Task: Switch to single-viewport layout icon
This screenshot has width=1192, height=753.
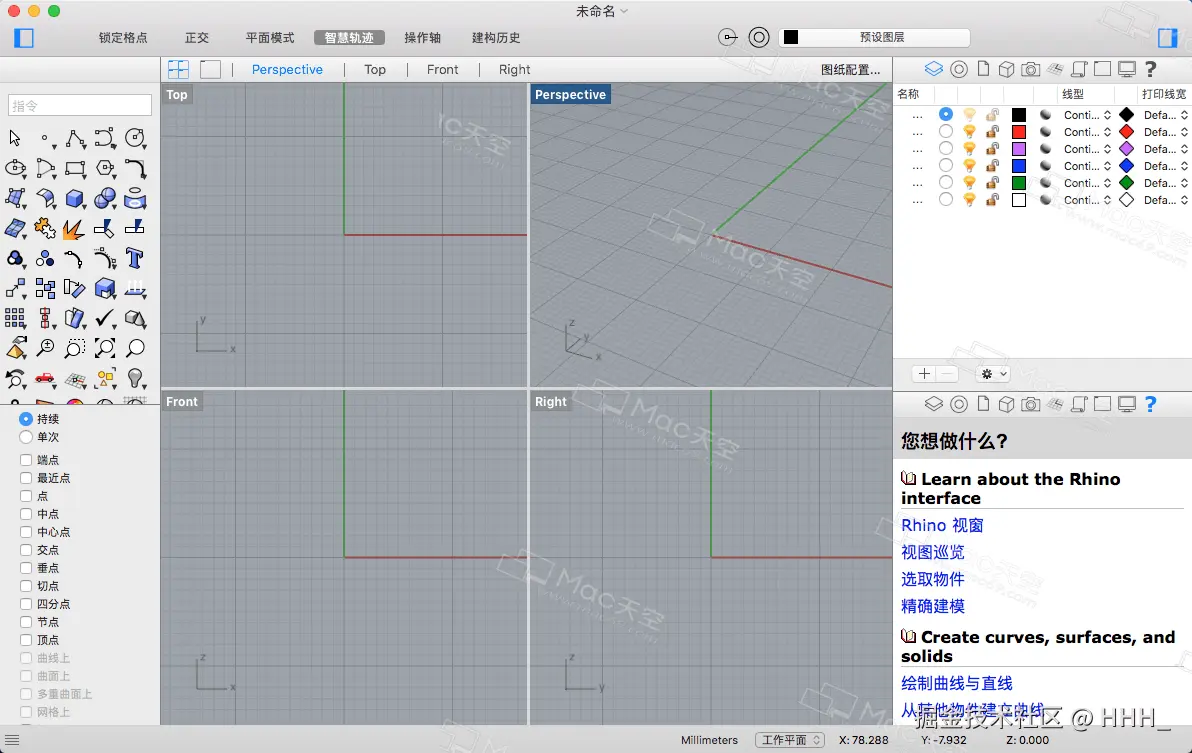Action: click(x=211, y=69)
